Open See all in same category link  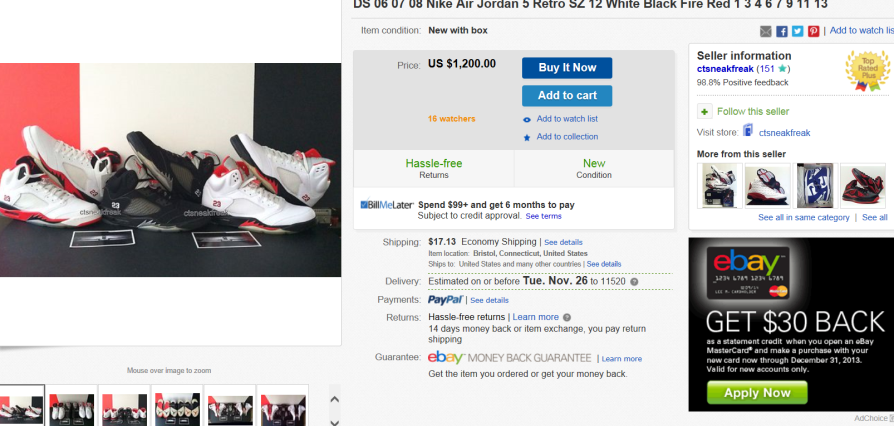(803, 217)
